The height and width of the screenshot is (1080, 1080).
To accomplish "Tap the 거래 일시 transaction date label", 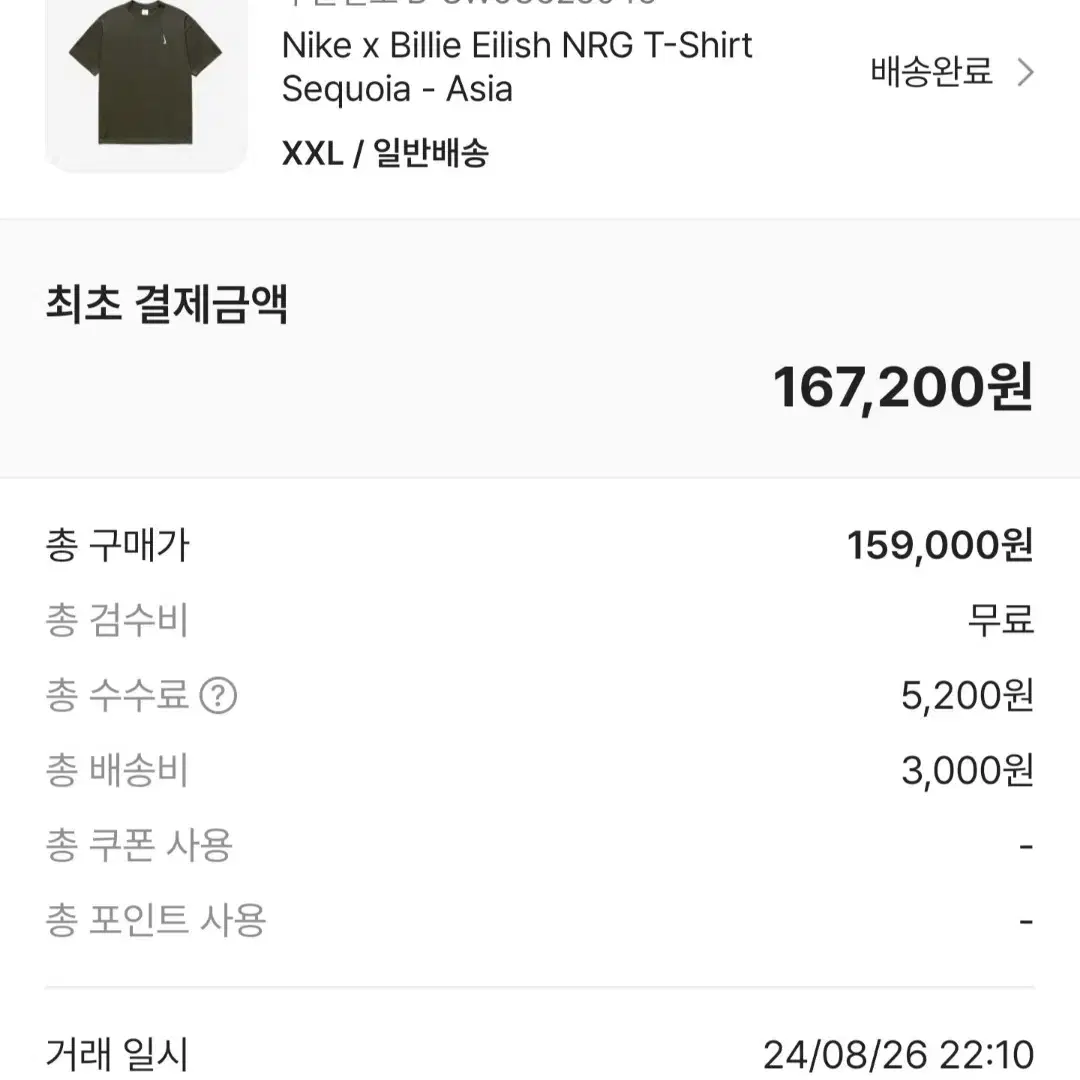I will tap(116, 1054).
